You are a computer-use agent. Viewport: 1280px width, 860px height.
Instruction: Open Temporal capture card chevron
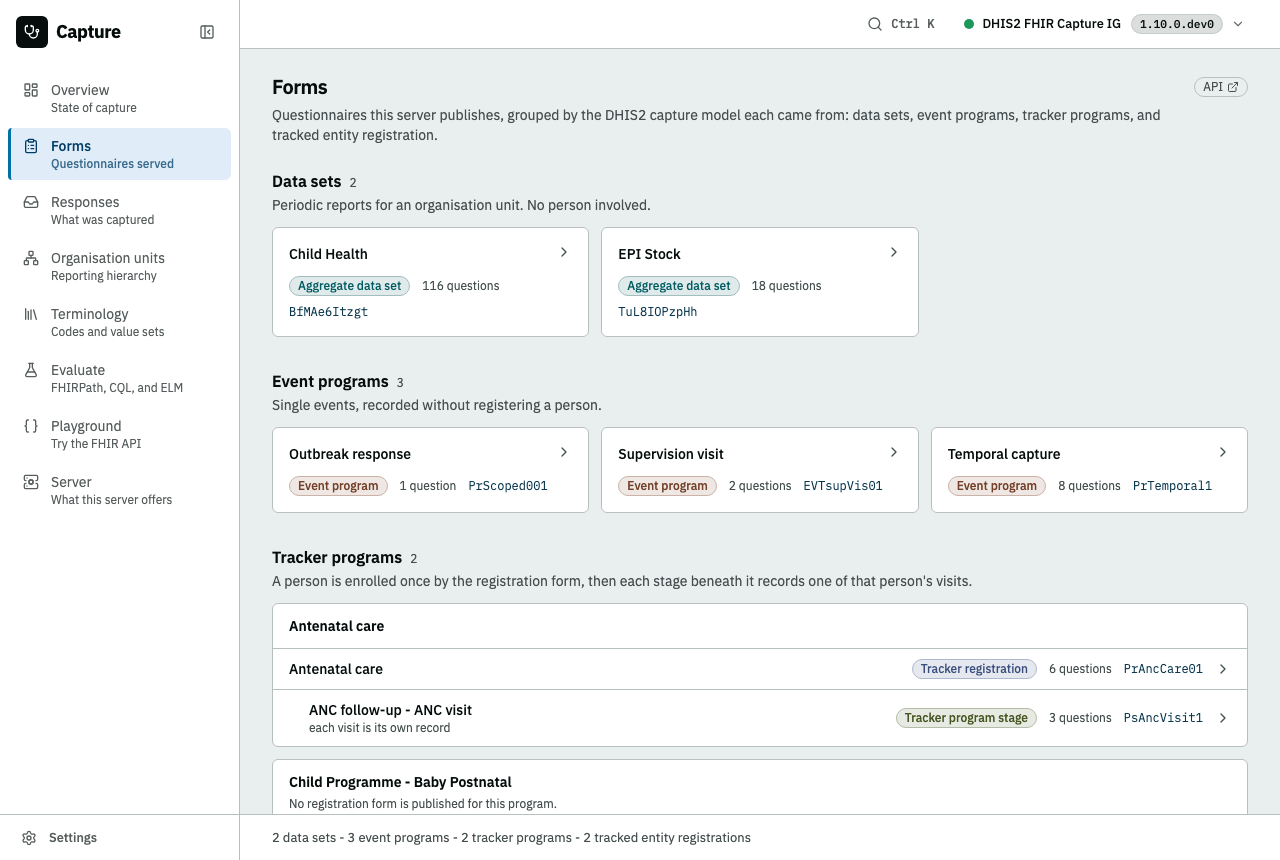coord(1223,452)
